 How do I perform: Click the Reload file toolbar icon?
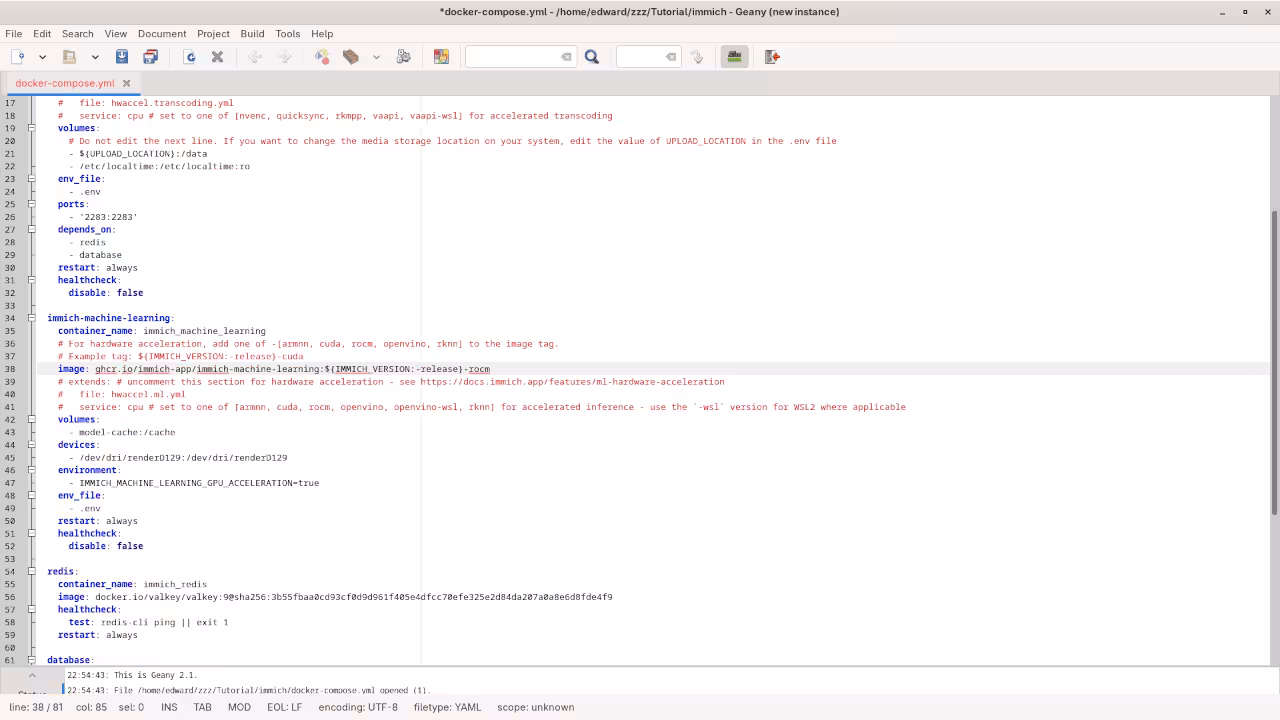[x=190, y=57]
